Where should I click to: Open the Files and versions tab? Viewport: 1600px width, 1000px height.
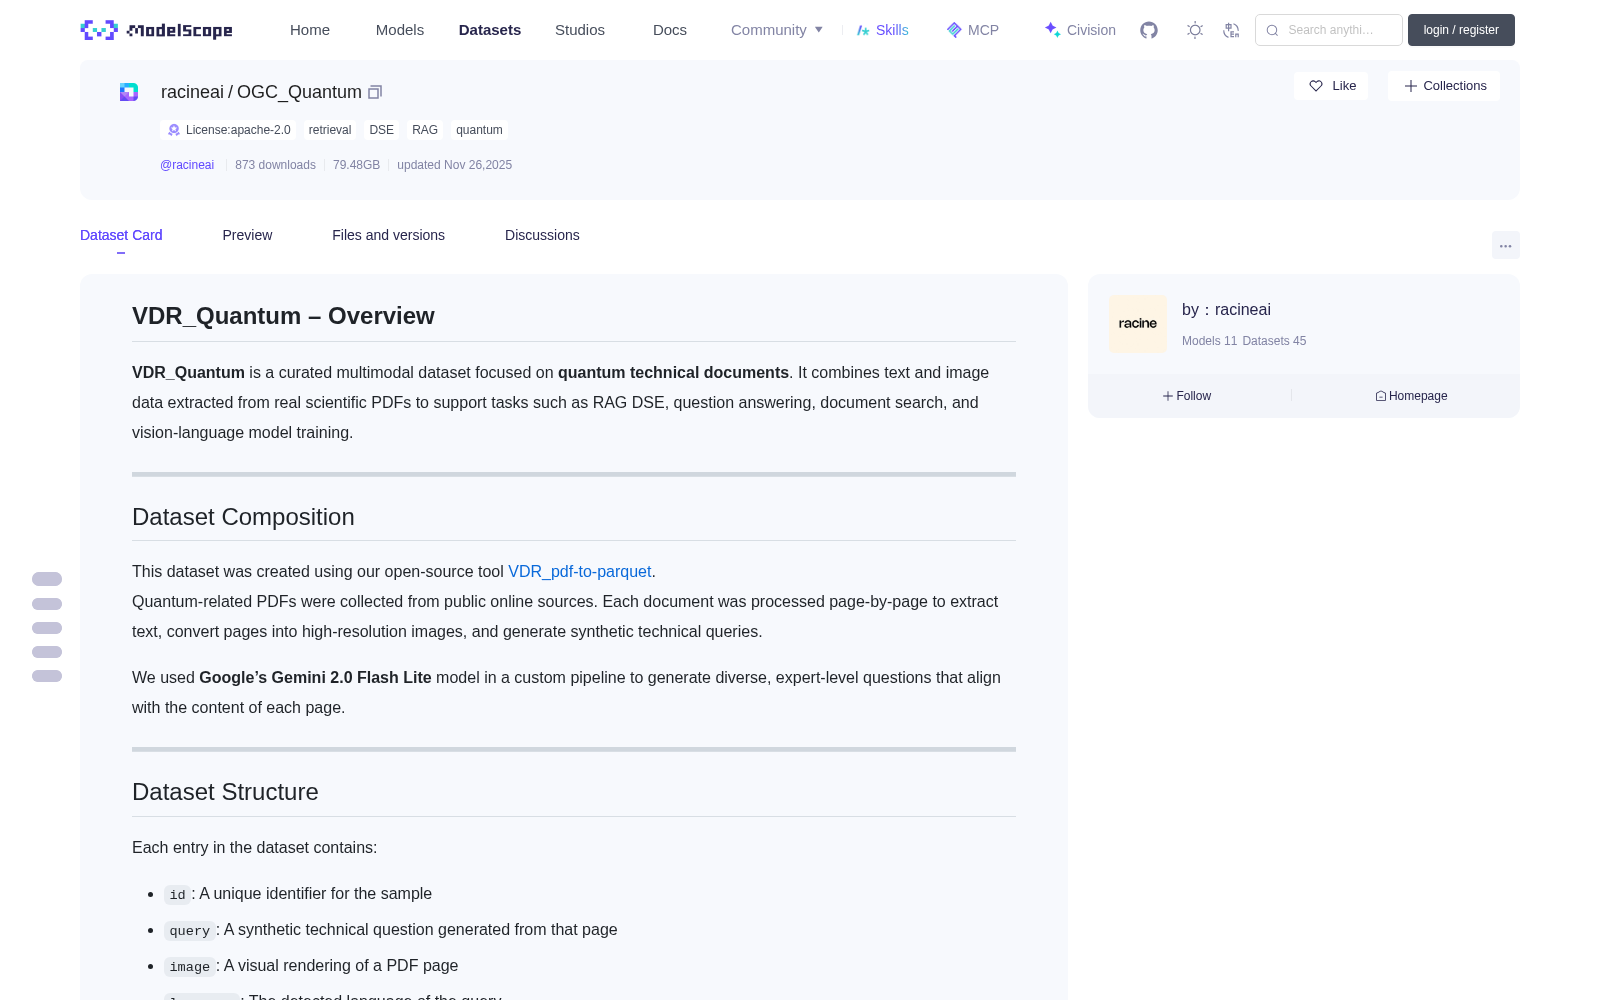point(388,235)
